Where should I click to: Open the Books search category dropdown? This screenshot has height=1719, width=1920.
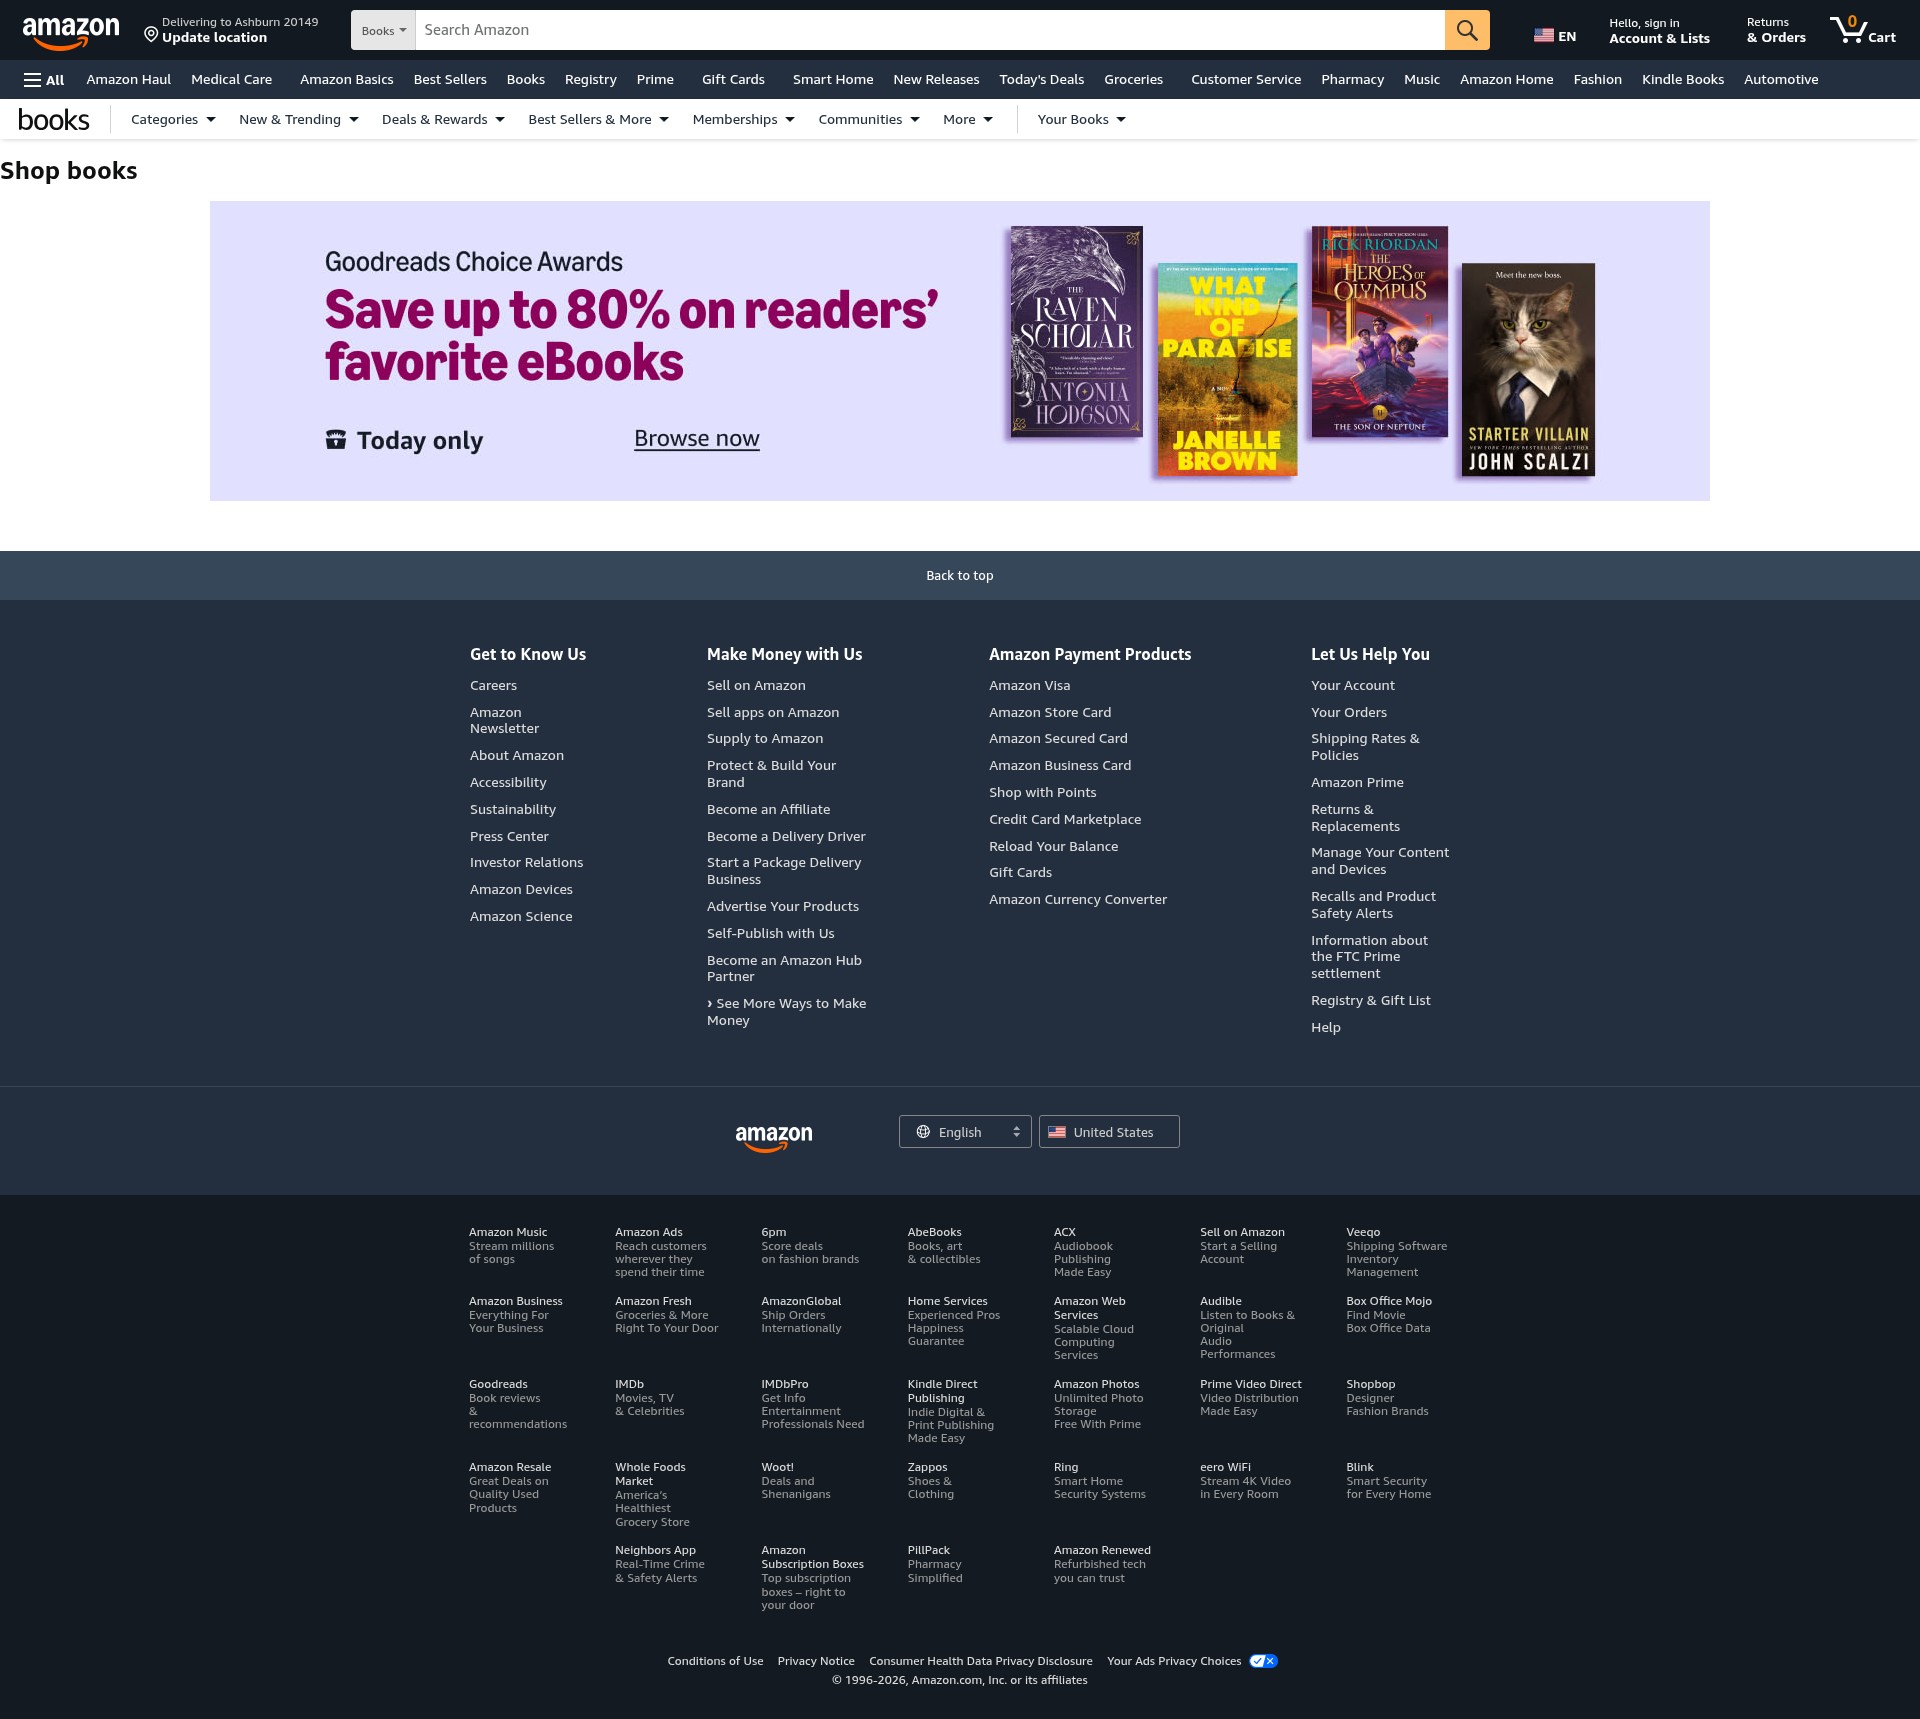tap(383, 30)
